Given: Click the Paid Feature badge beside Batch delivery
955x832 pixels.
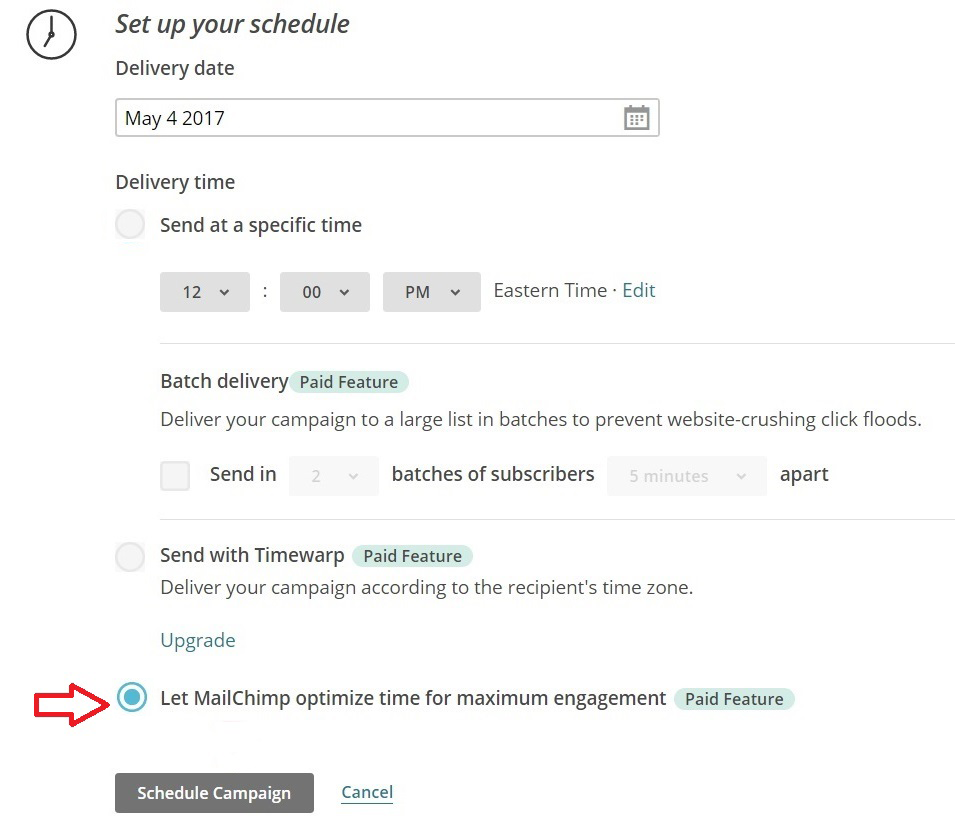Looking at the screenshot, I should (349, 381).
